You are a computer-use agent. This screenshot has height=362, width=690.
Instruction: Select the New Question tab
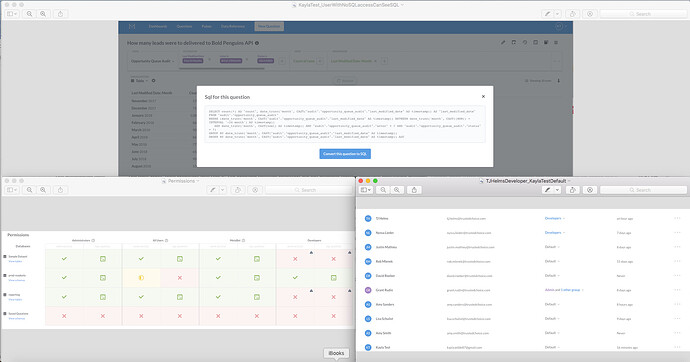click(x=269, y=26)
